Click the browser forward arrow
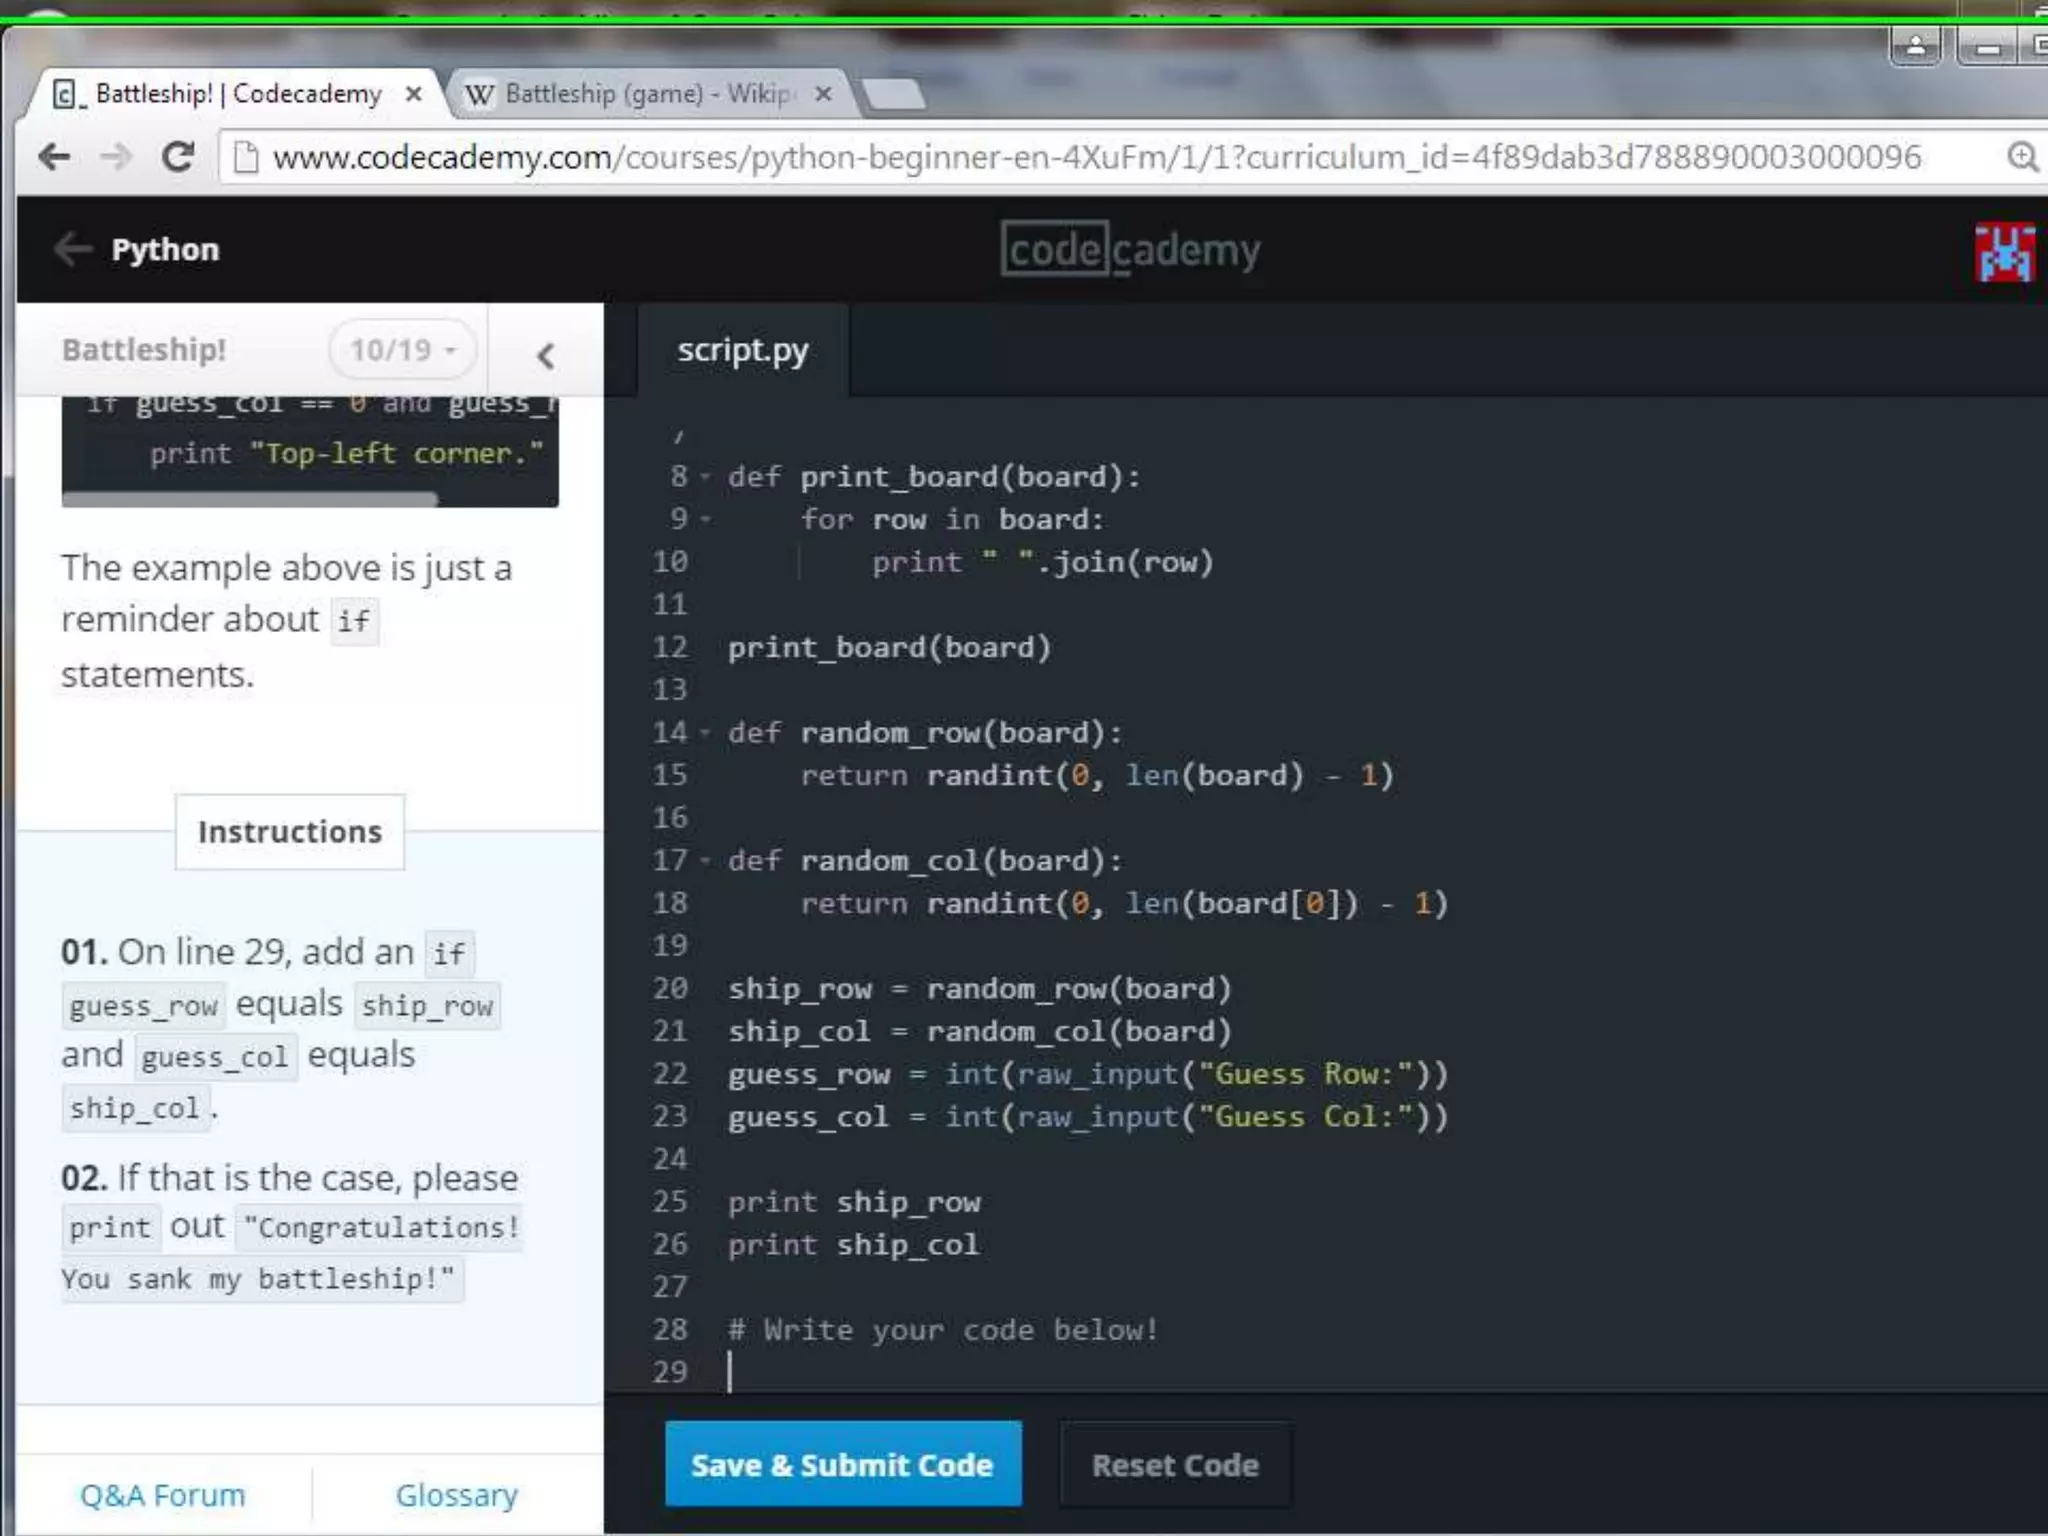The image size is (2048, 1536). [117, 156]
